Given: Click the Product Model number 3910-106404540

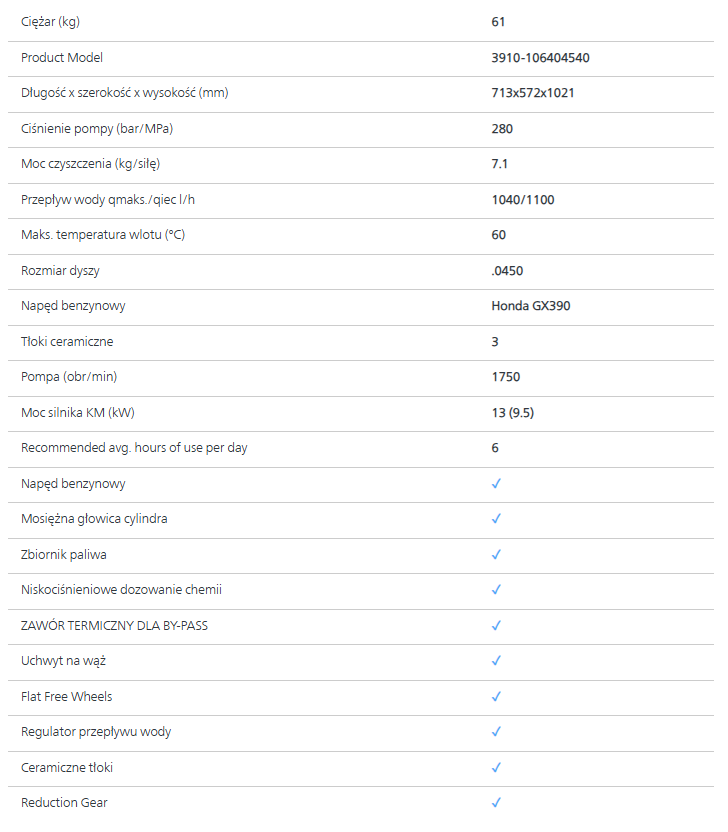Looking at the screenshot, I should pyautogui.click(x=540, y=58).
